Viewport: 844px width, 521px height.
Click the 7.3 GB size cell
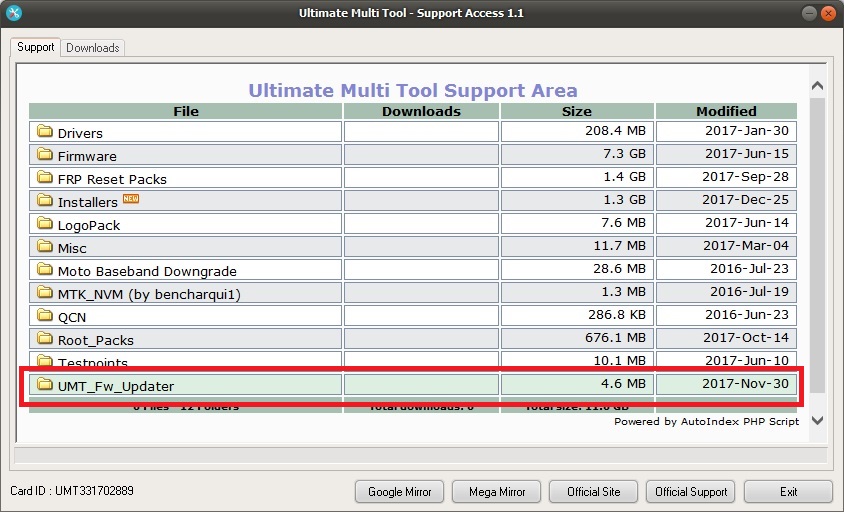(x=577, y=154)
